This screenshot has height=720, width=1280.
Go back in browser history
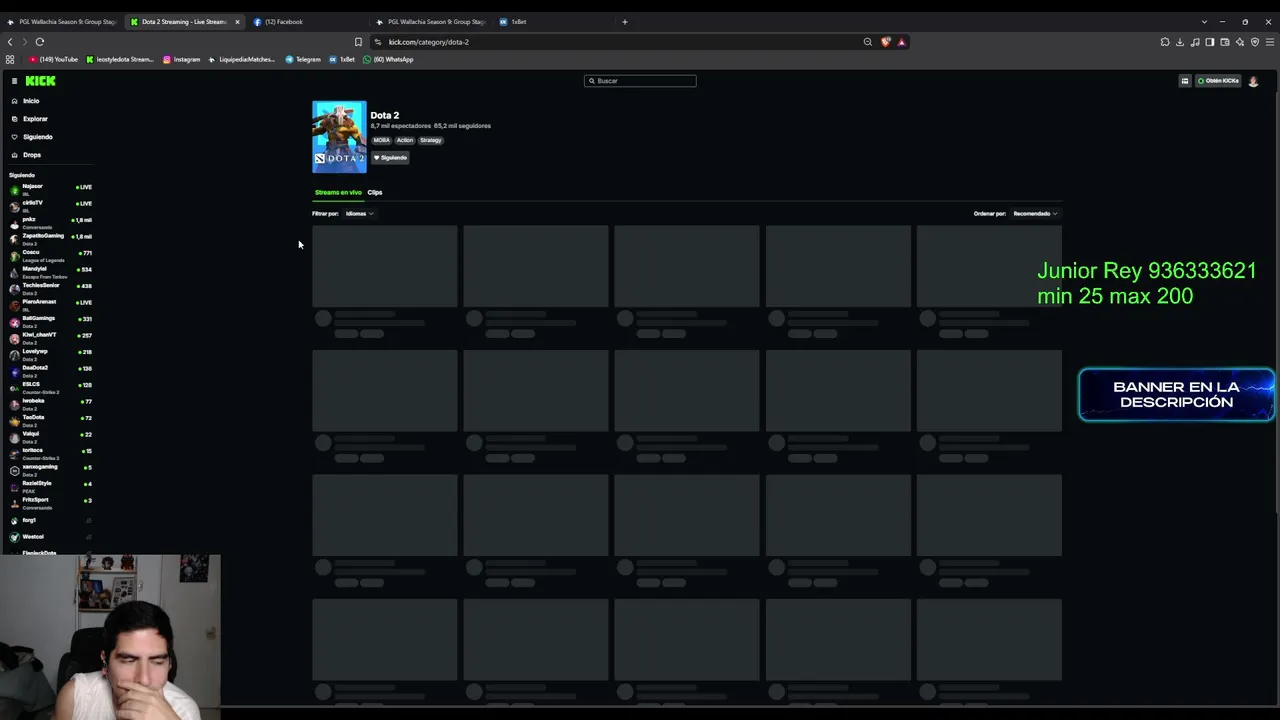(x=10, y=42)
